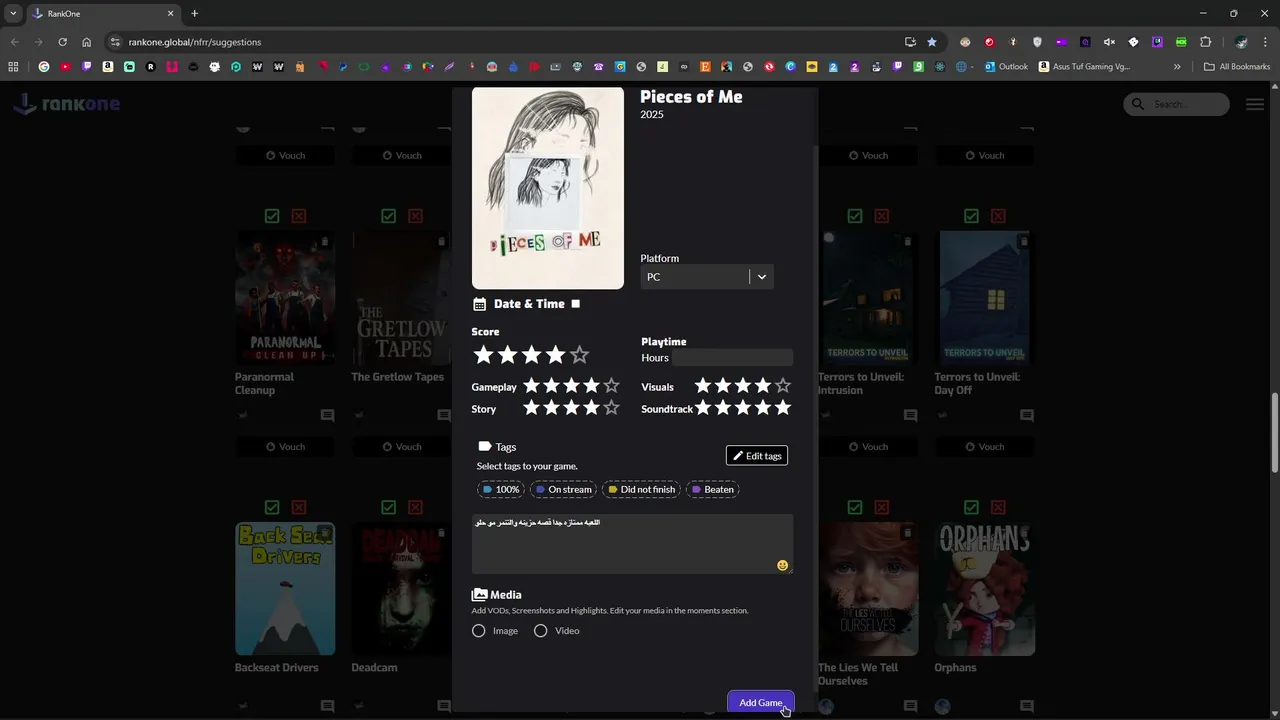Open the browser Extensions puzzle icon
Viewport: 1280px width, 720px height.
coord(1205,42)
